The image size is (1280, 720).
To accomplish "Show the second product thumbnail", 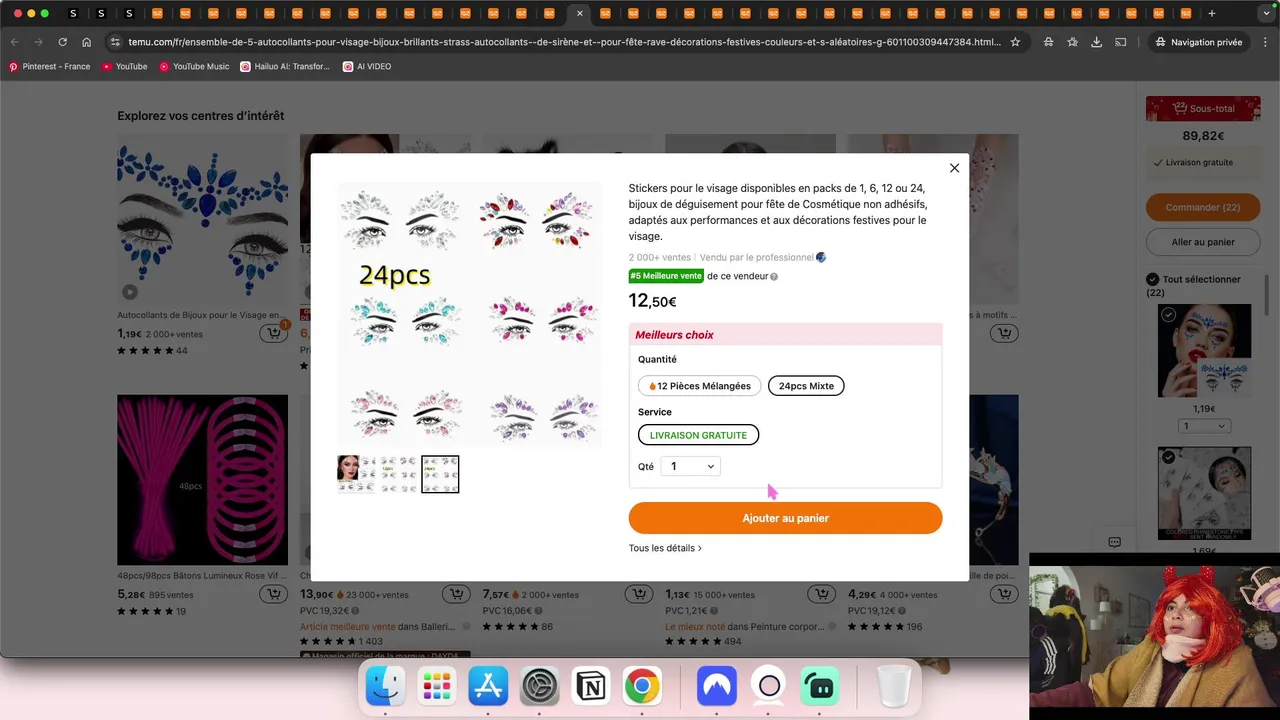I will click(398, 474).
